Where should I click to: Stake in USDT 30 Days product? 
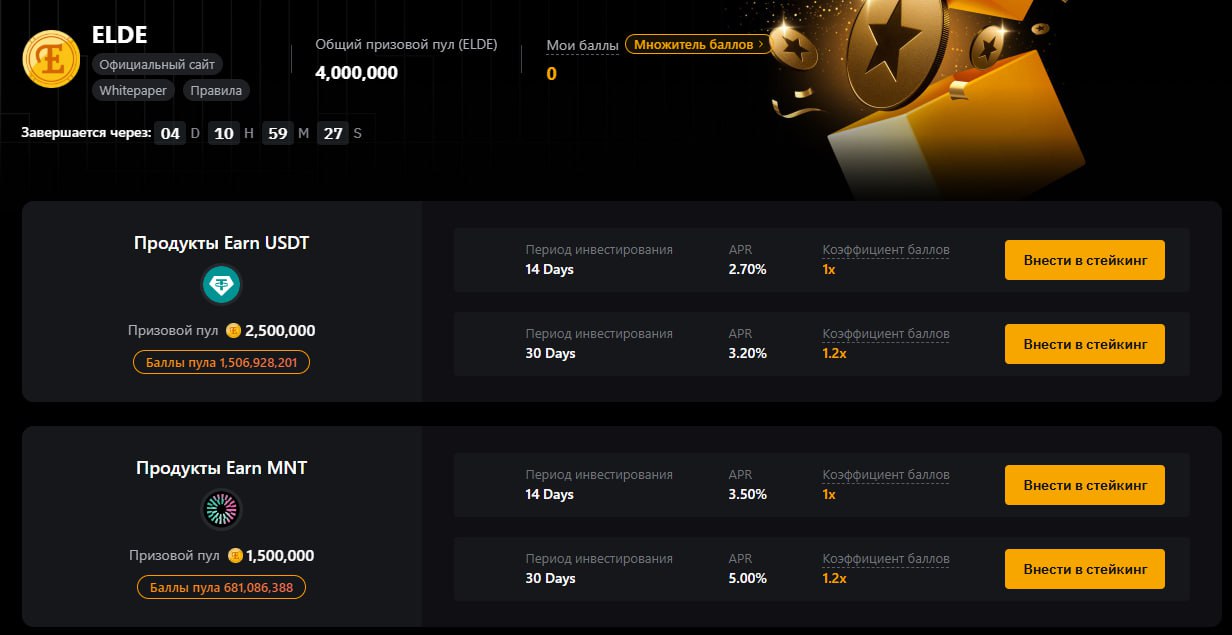tap(1085, 344)
